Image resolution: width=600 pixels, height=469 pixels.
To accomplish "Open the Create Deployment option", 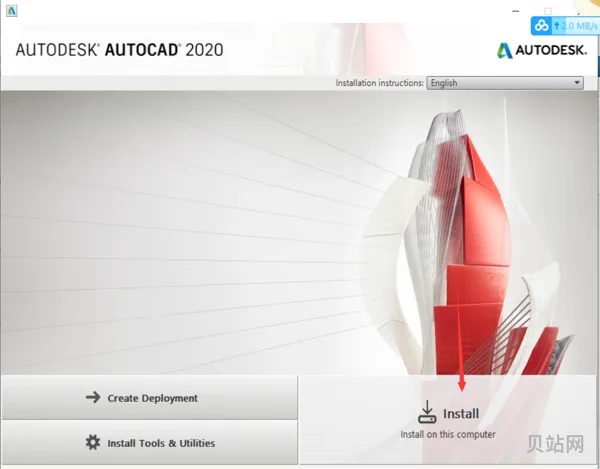I will [x=150, y=397].
